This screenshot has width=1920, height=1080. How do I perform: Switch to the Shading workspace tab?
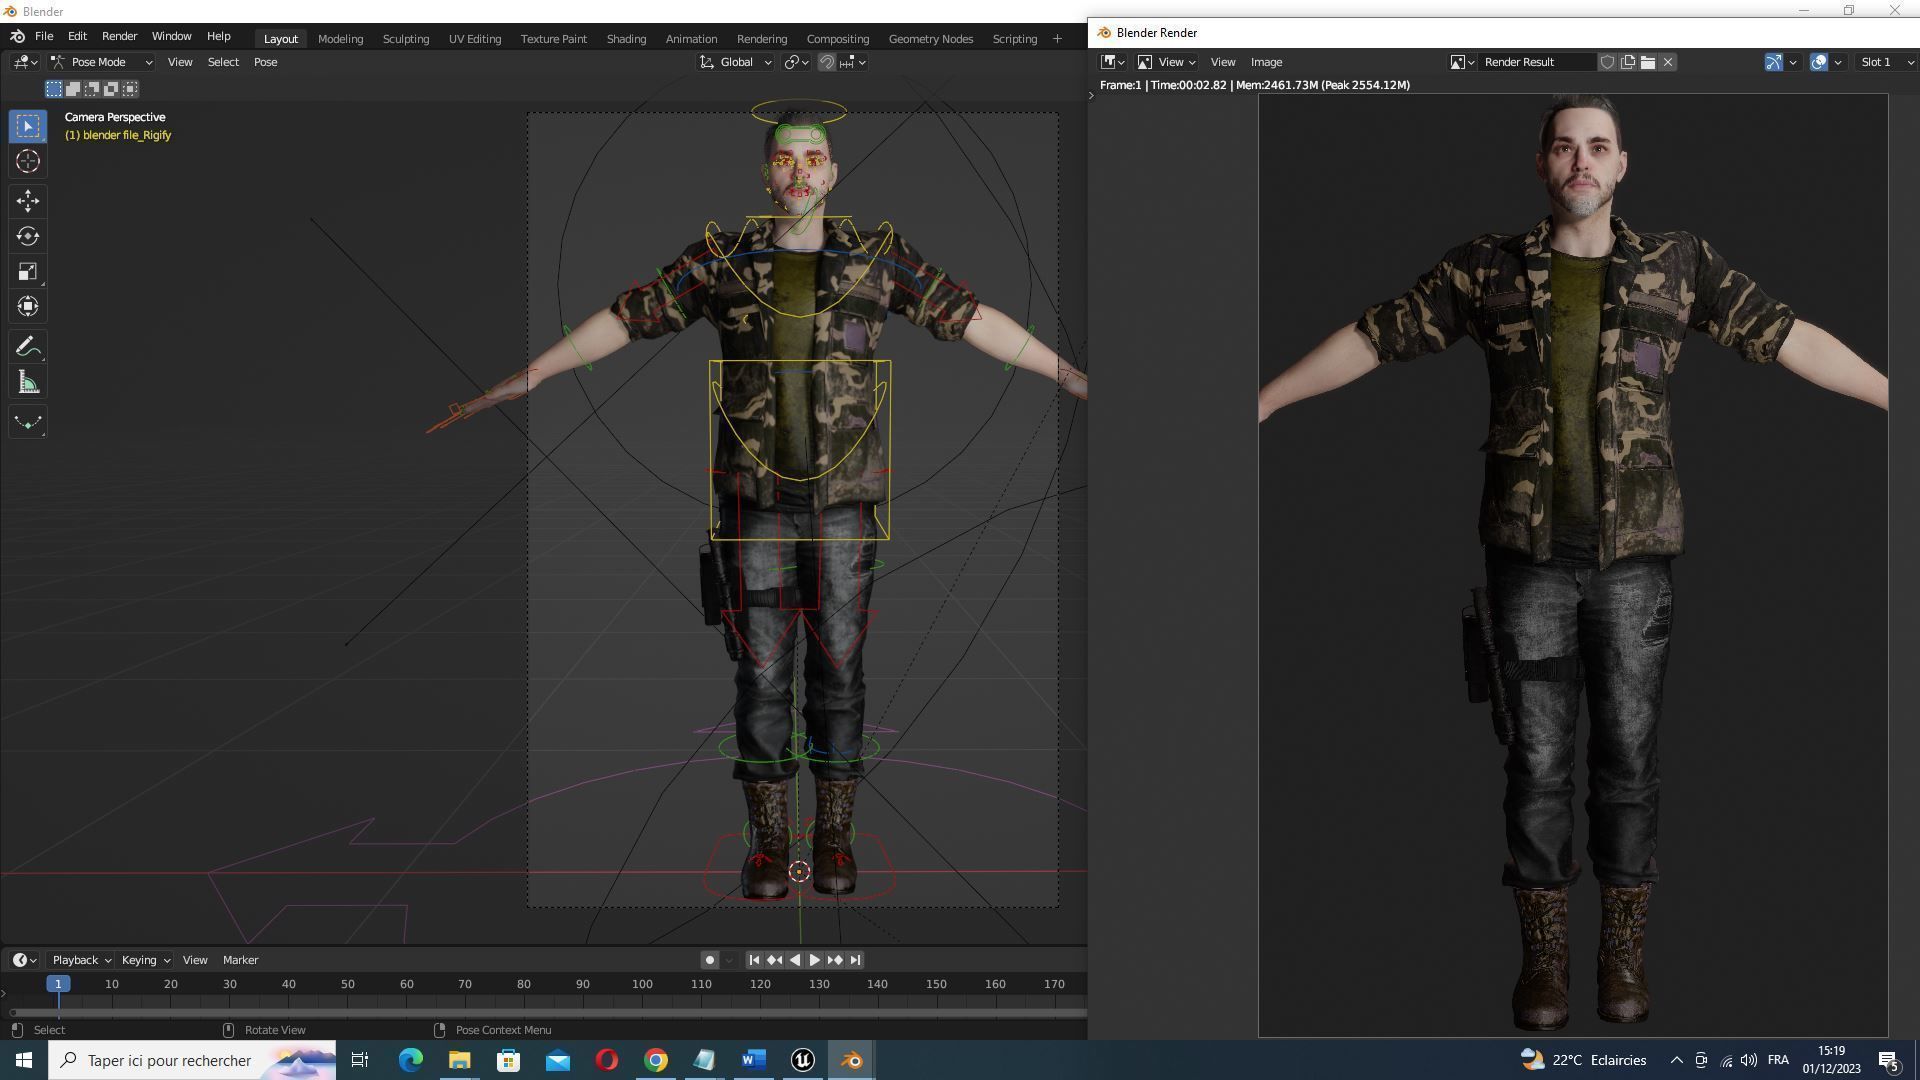click(x=626, y=39)
